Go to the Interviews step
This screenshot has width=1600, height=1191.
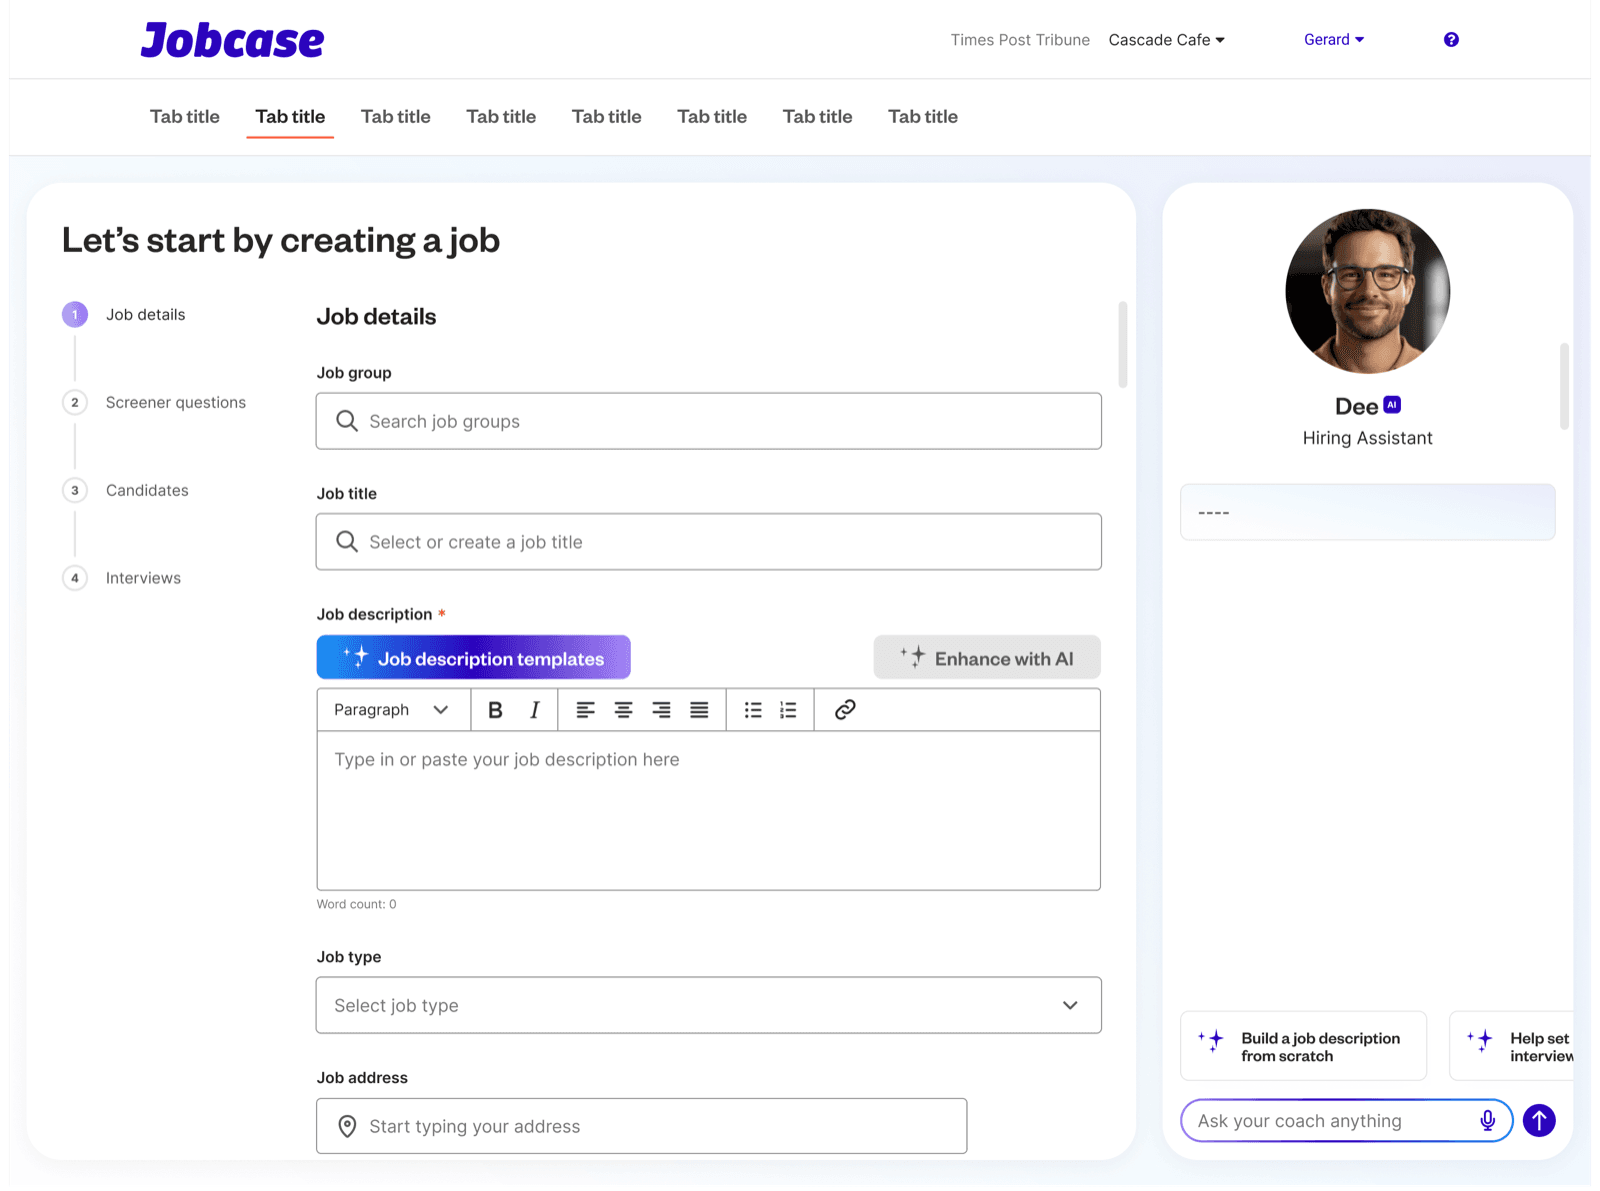click(122, 578)
